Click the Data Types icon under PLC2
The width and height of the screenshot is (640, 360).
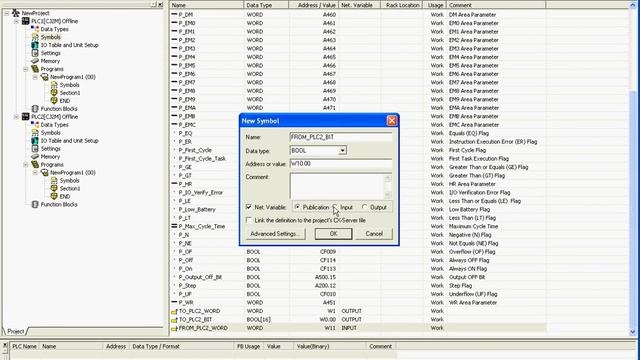(x=35, y=124)
